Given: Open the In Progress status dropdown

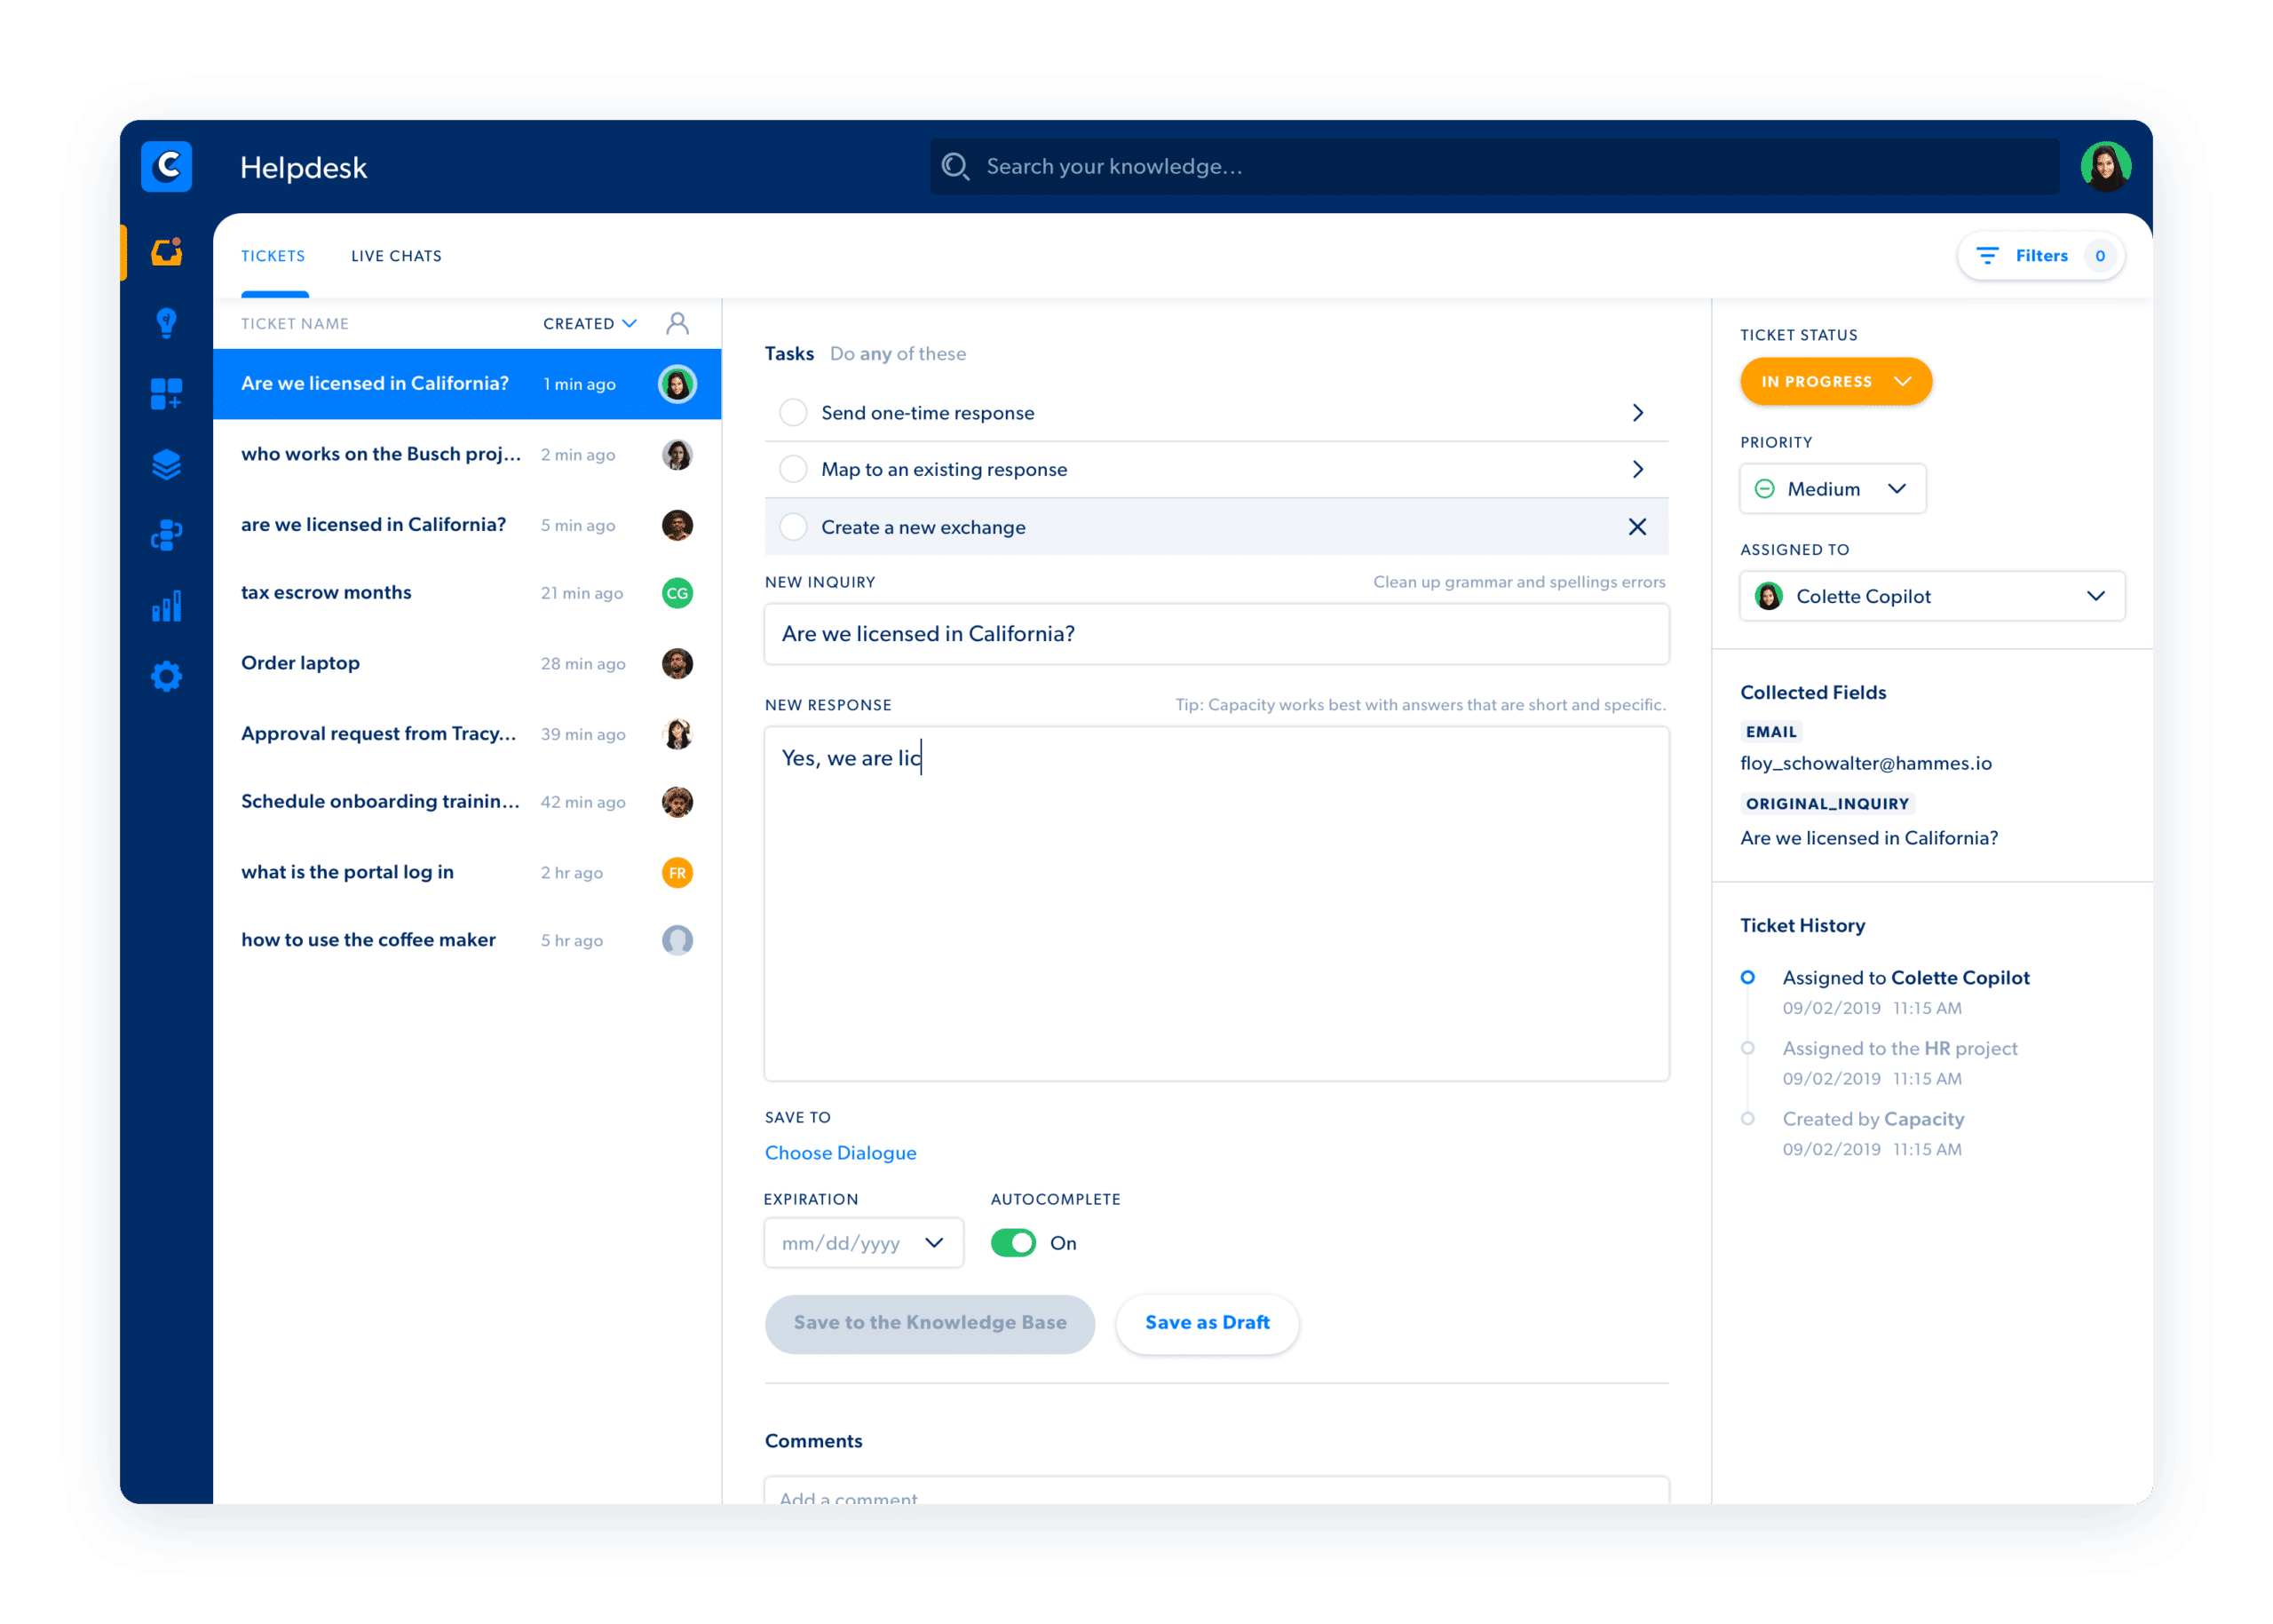Looking at the screenshot, I should point(1835,381).
